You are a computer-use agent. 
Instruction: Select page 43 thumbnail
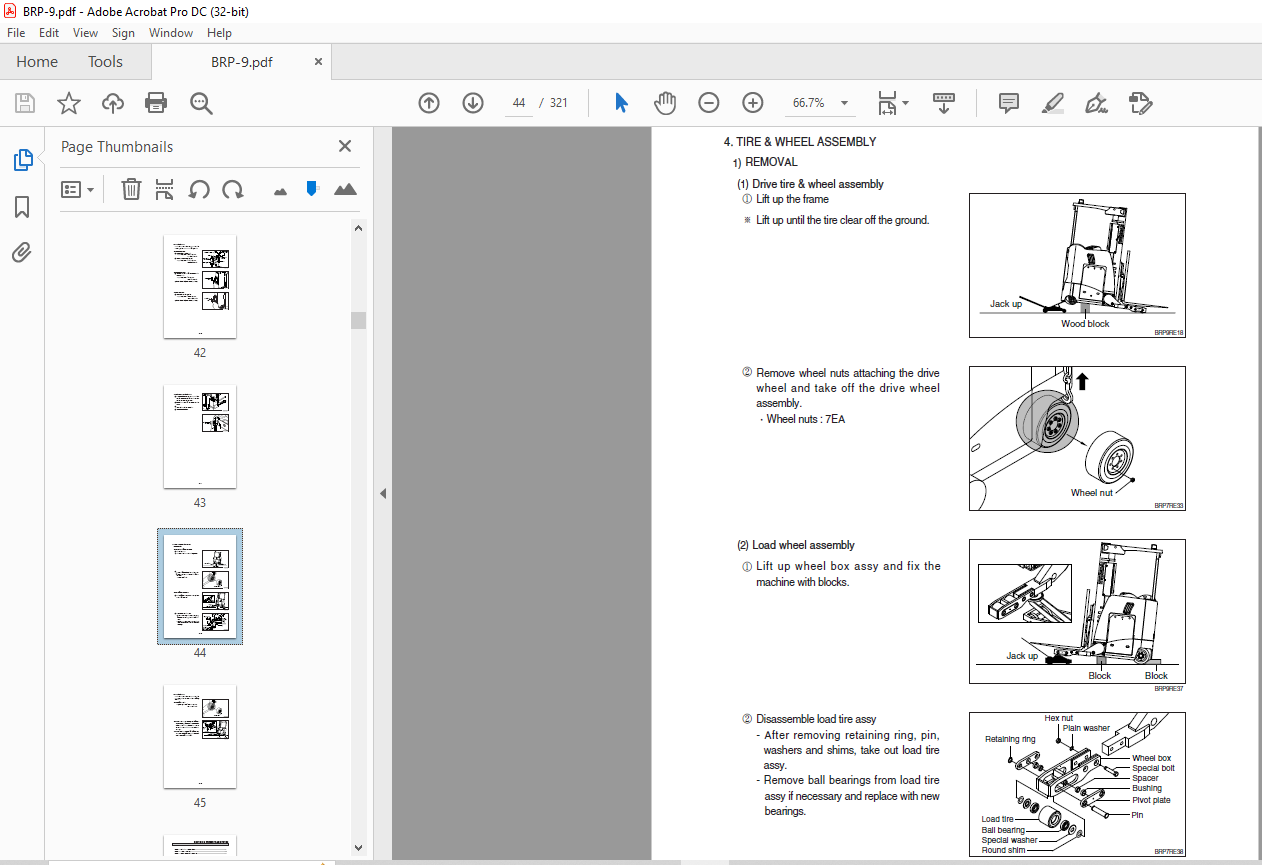pos(200,437)
